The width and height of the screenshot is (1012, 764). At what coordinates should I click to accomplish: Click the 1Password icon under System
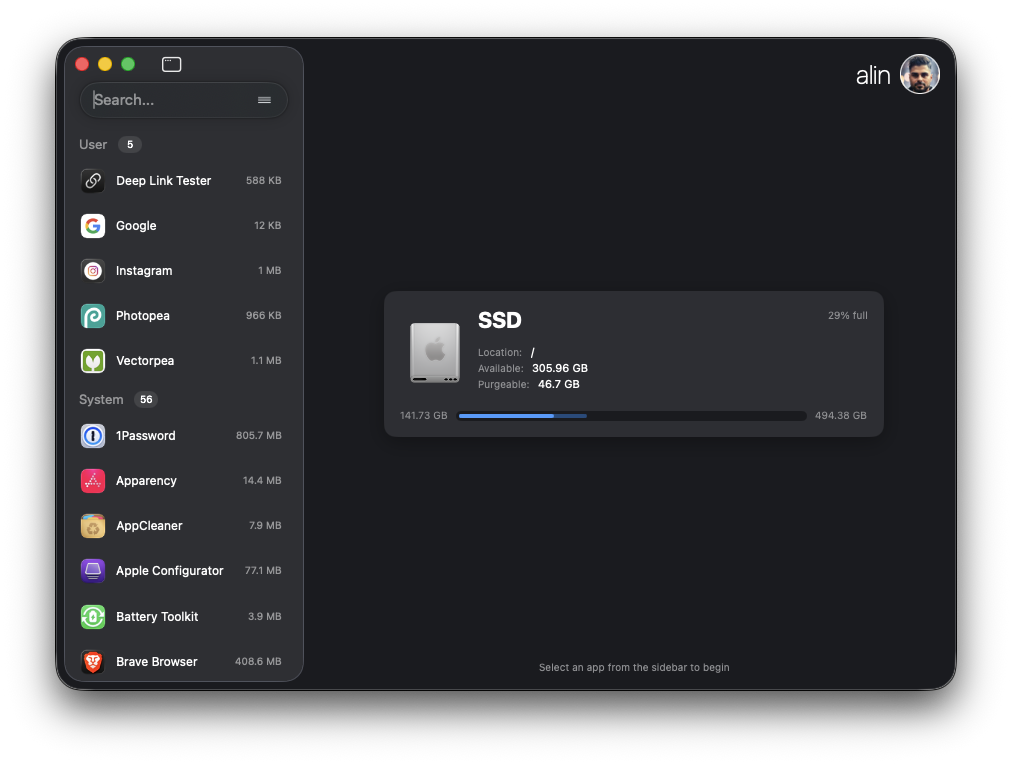pos(92,435)
